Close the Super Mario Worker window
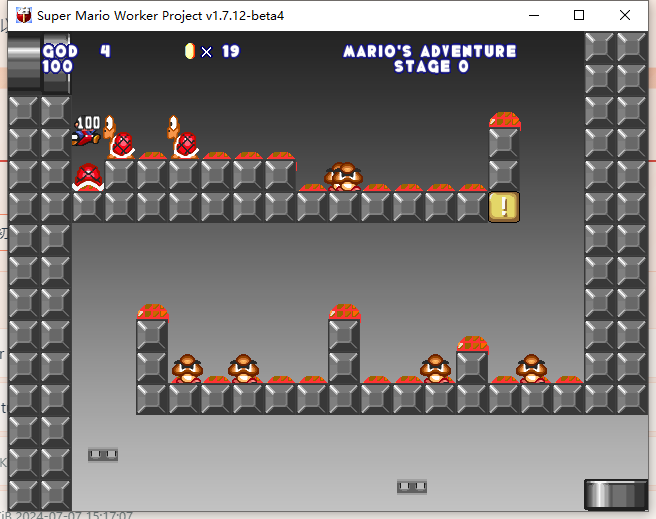656x519 pixels. [626, 15]
